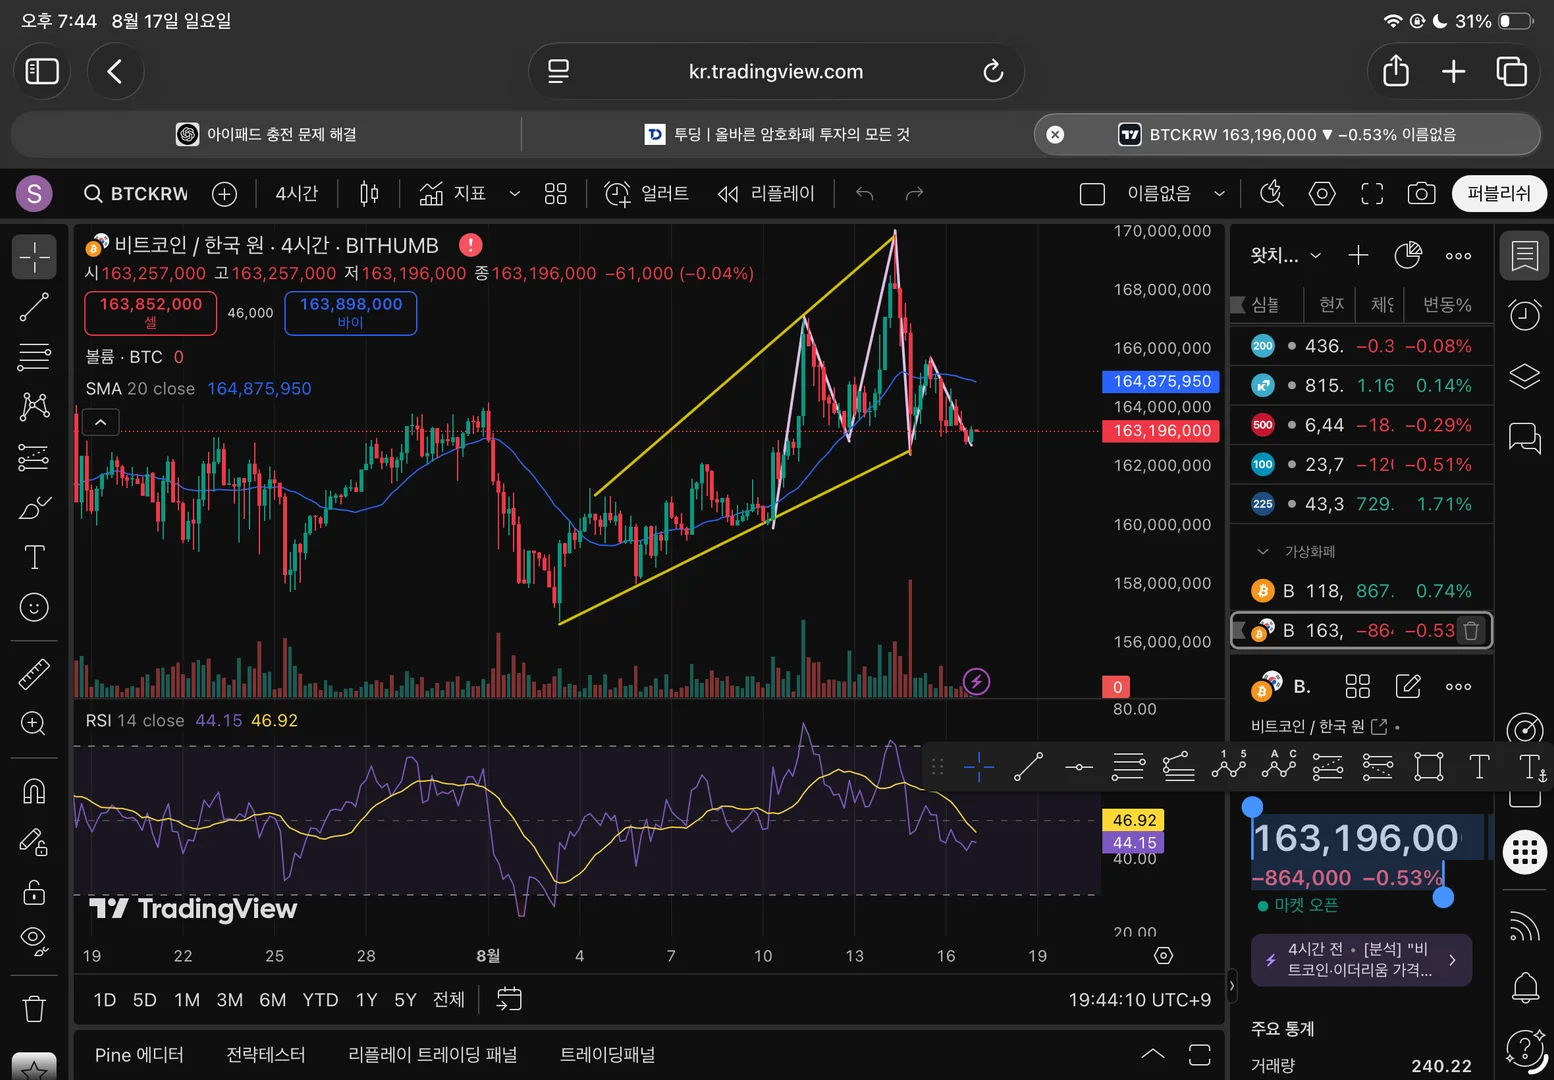
Task: Take a chart snapshot with camera icon
Action: [x=1421, y=194]
